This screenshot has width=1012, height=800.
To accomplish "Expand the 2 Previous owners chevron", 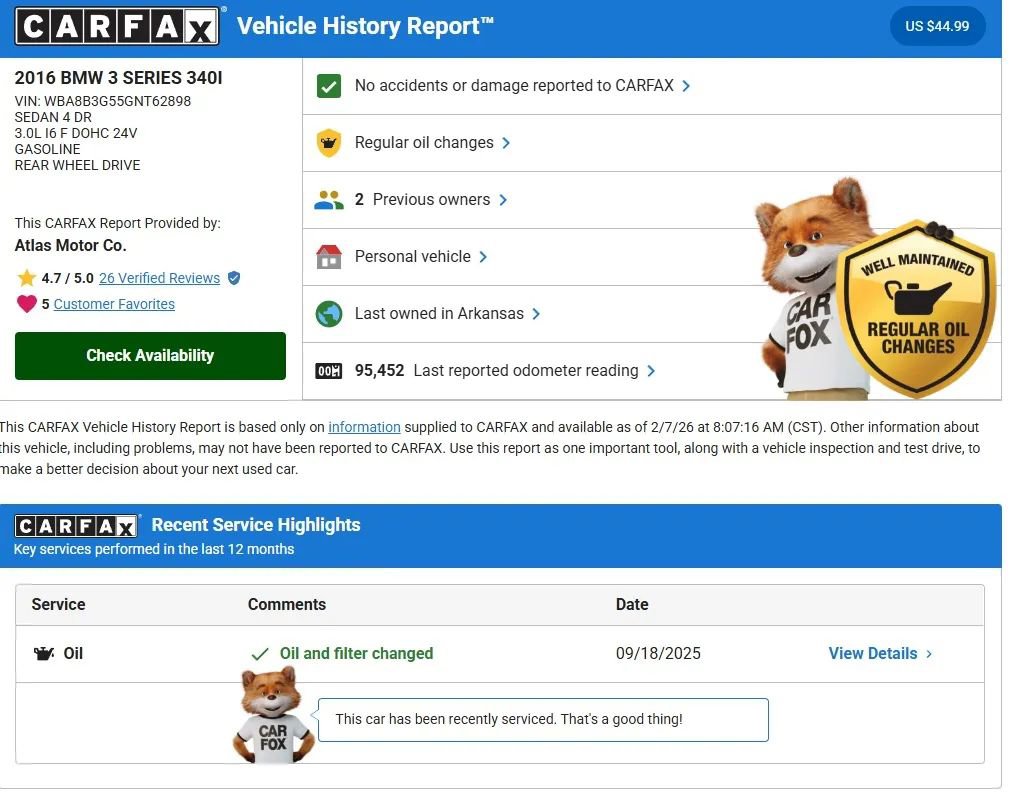I will [x=503, y=200].
